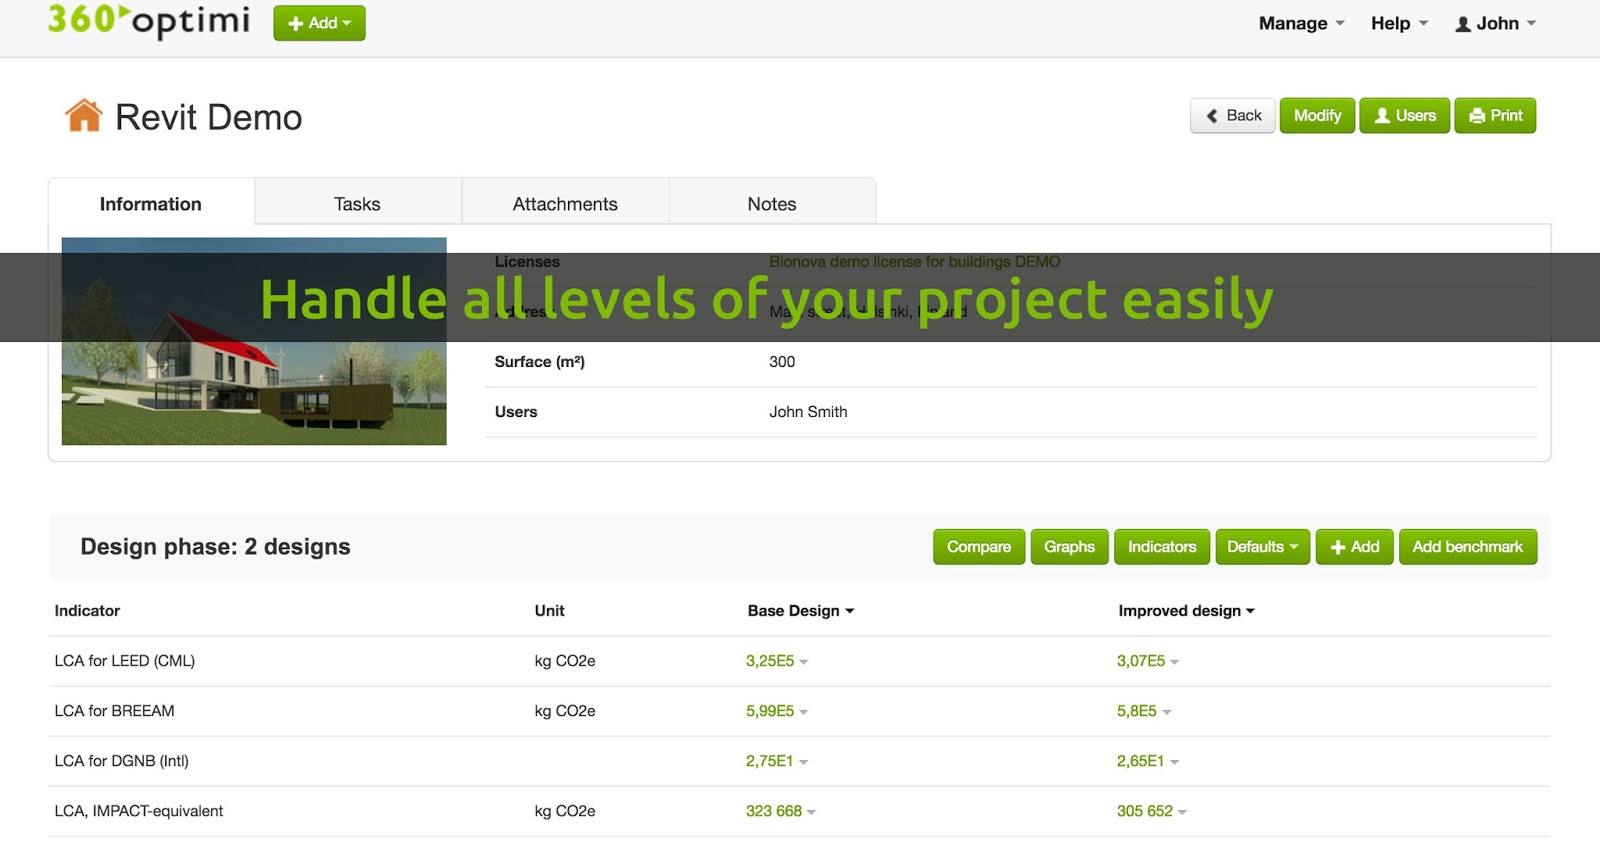Open the green Add dropdown in header
Screen dimensions: 1600x860
click(x=319, y=23)
